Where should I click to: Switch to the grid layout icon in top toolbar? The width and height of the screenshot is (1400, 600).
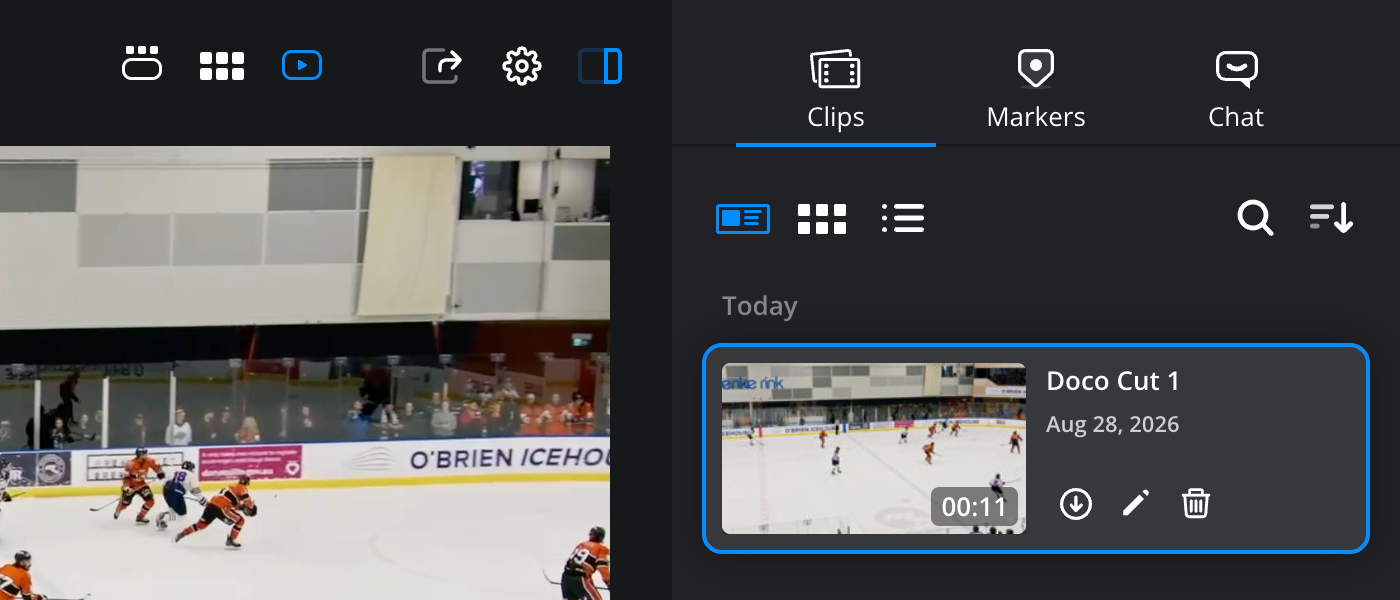(x=222, y=66)
